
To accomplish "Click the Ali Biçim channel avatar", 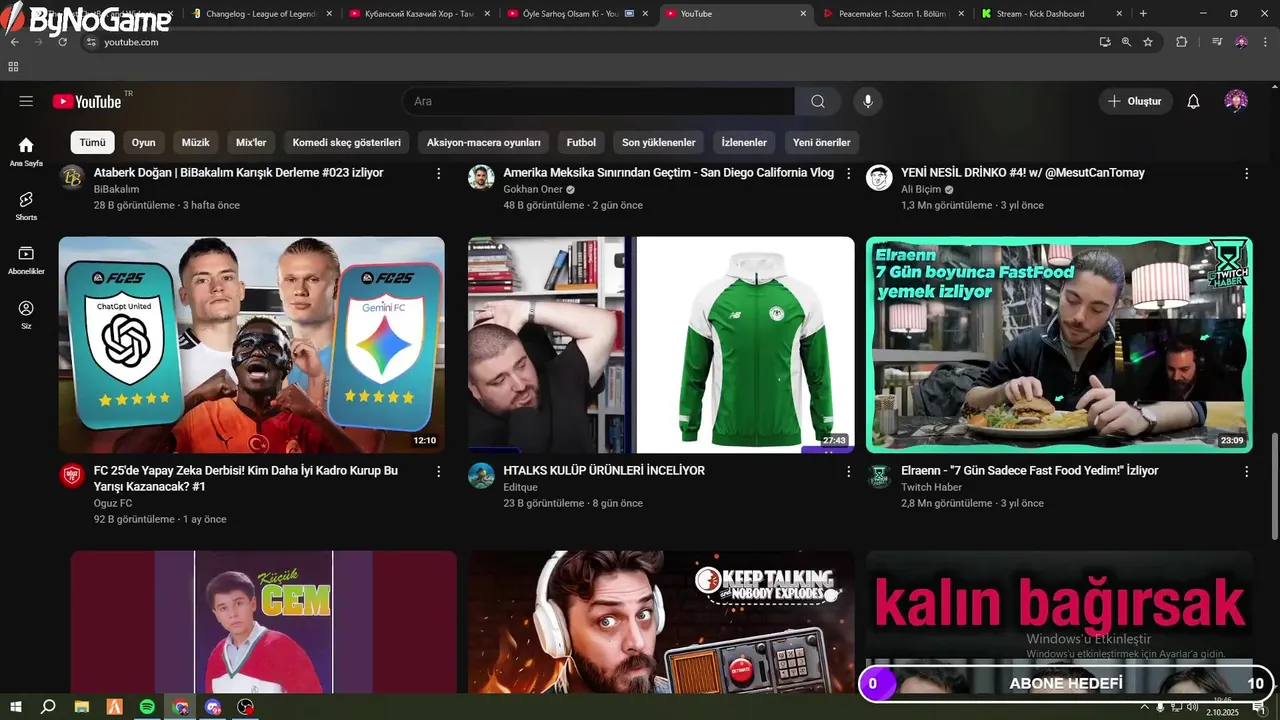I will [879, 177].
